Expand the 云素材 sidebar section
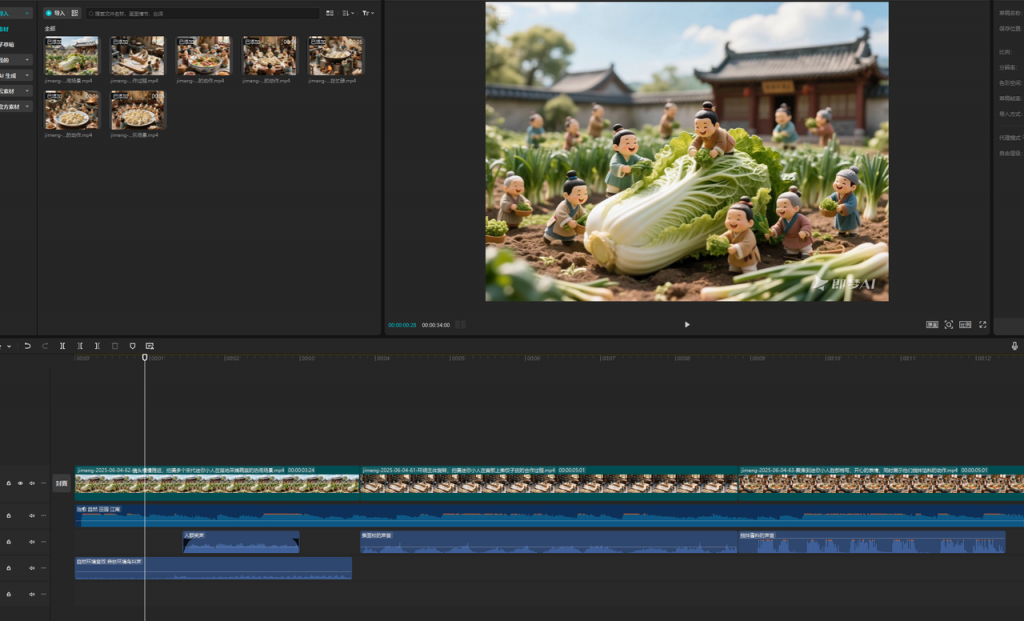 (x=27, y=91)
